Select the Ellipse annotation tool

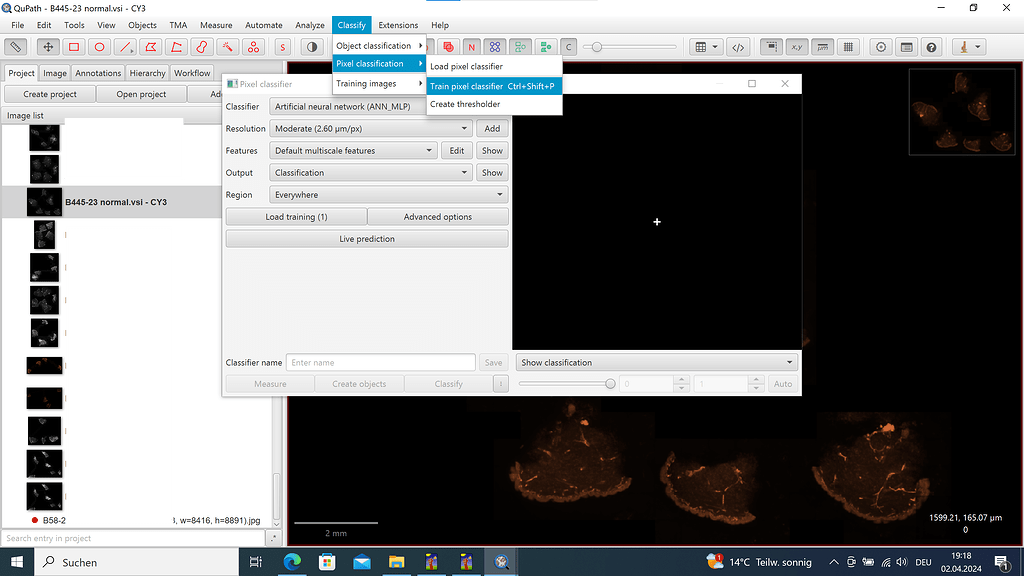(99, 47)
